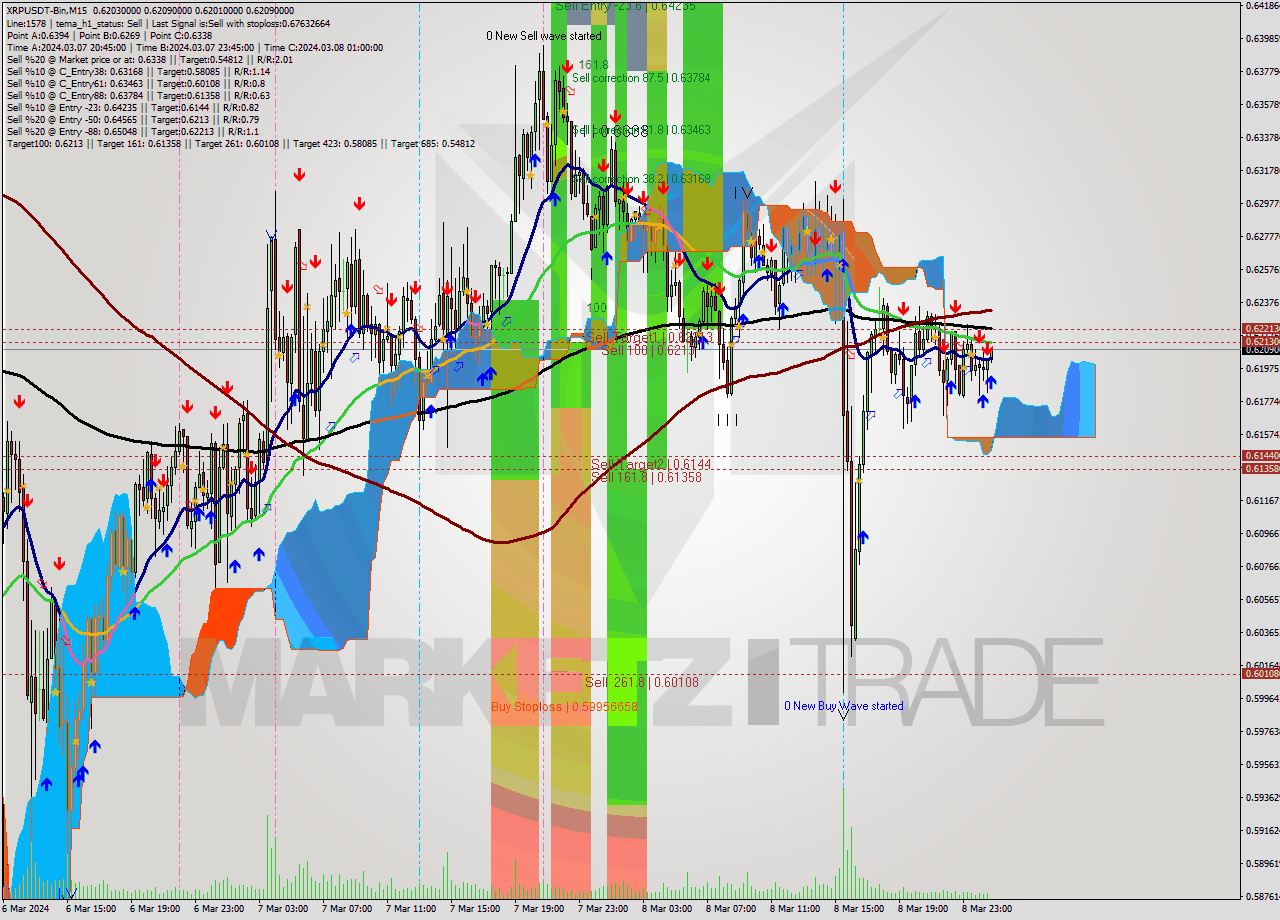The image size is (1280, 920).
Task: Click the black current price tag 0.62090
Action: point(1260,350)
